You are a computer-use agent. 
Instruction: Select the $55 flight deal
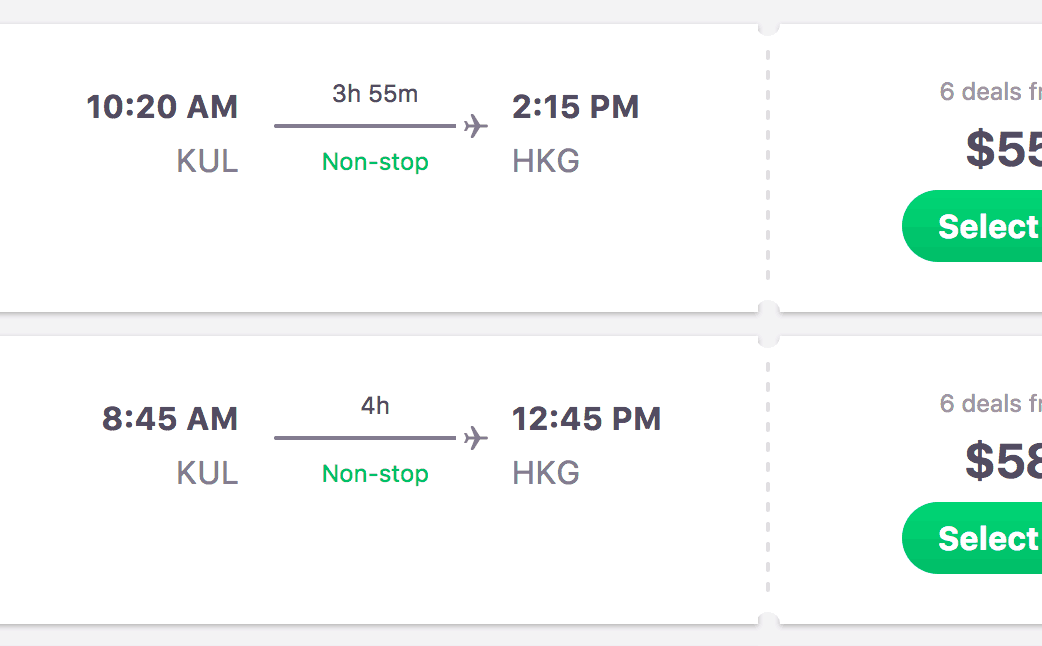(x=975, y=227)
